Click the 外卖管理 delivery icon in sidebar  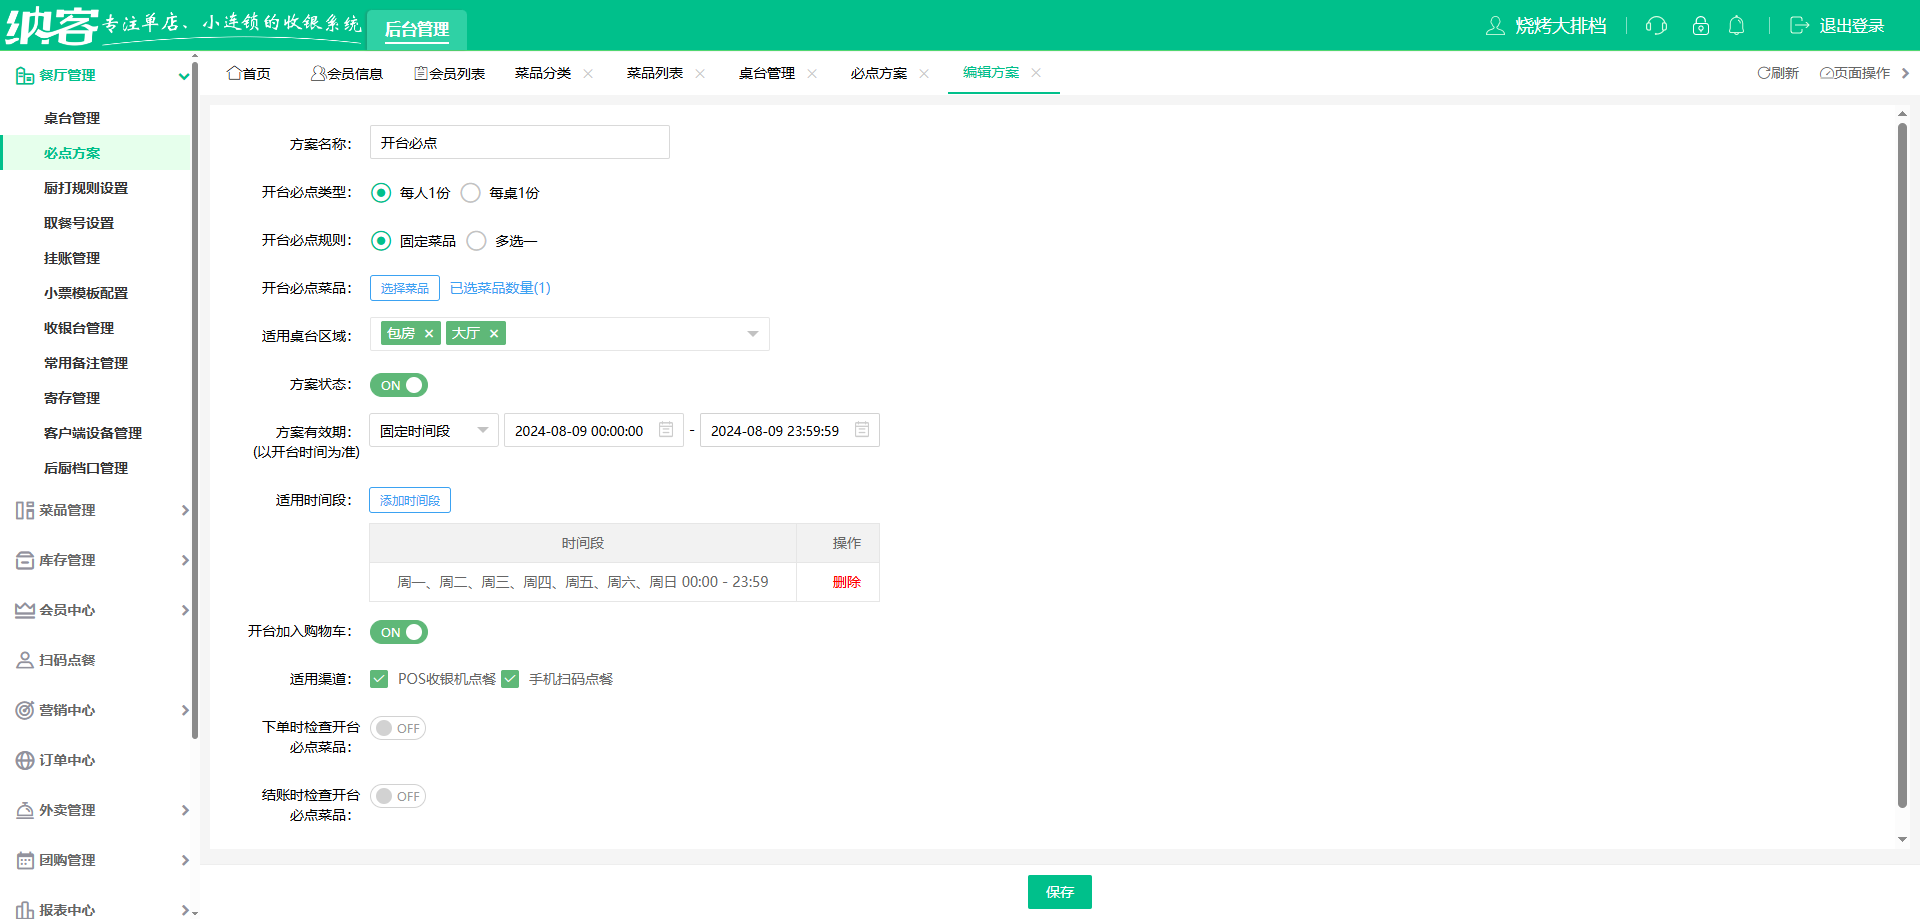coord(24,810)
